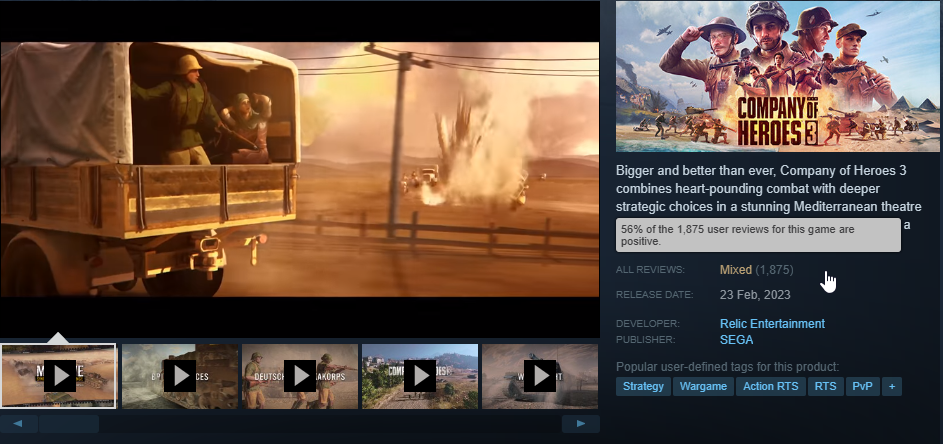Click the release date 23 Feb, 2023
943x444 pixels.
coord(755,295)
